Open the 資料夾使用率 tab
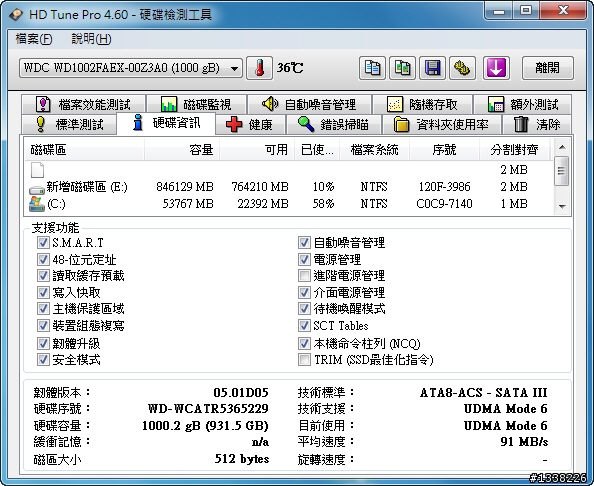594x486 pixels. pos(442,124)
